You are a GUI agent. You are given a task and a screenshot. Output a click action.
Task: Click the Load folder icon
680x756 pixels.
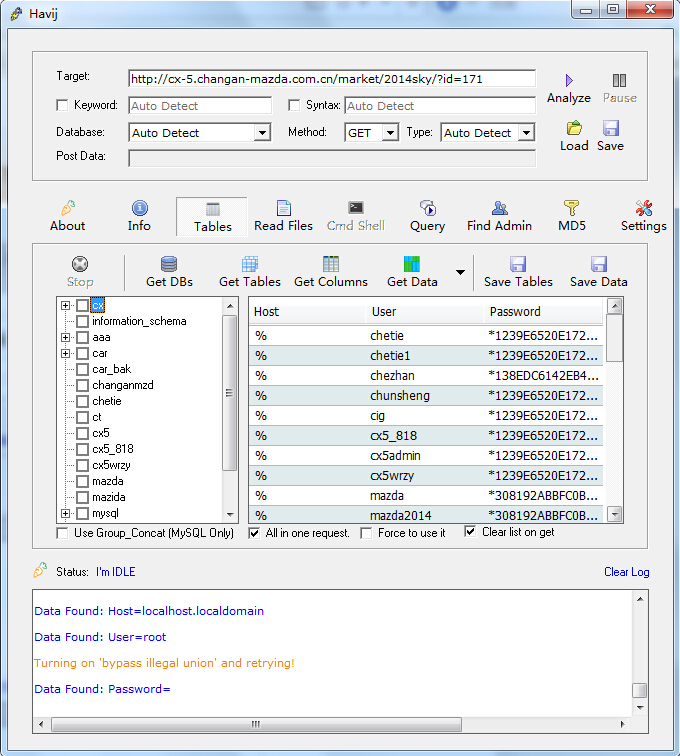(574, 128)
